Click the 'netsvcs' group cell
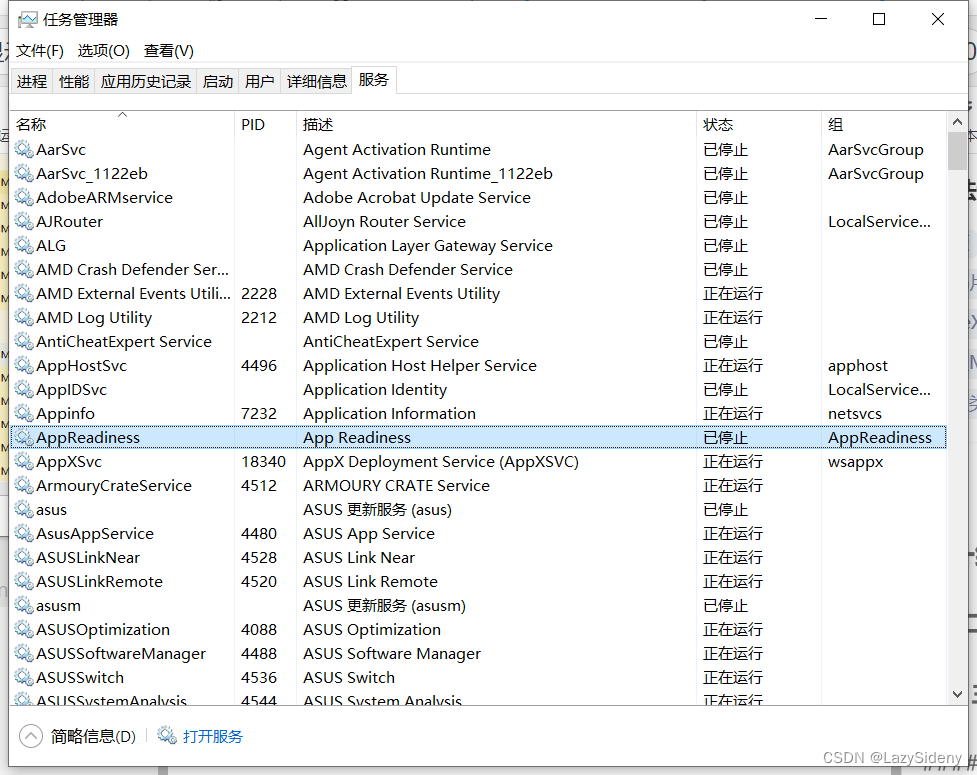 point(854,414)
